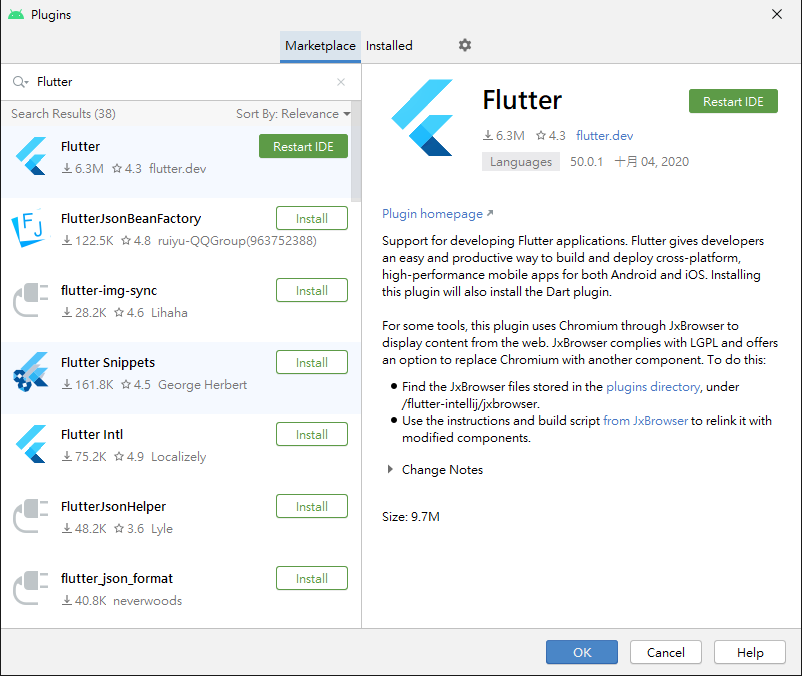
Task: Open the from JxBrowser link
Action: [x=645, y=421]
